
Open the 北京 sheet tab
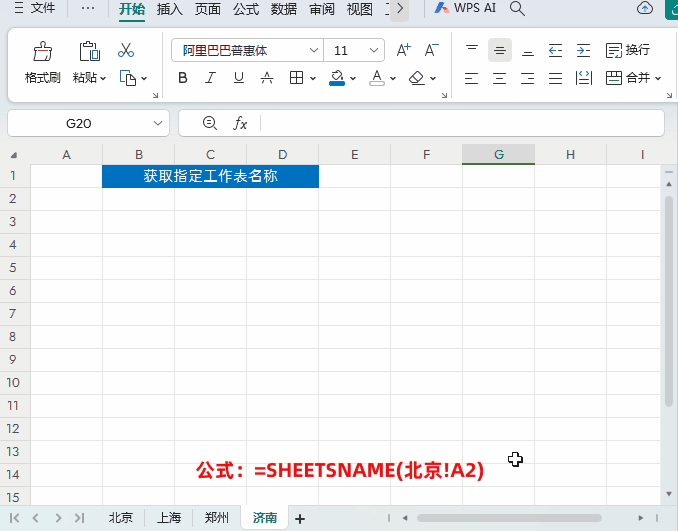point(121,518)
